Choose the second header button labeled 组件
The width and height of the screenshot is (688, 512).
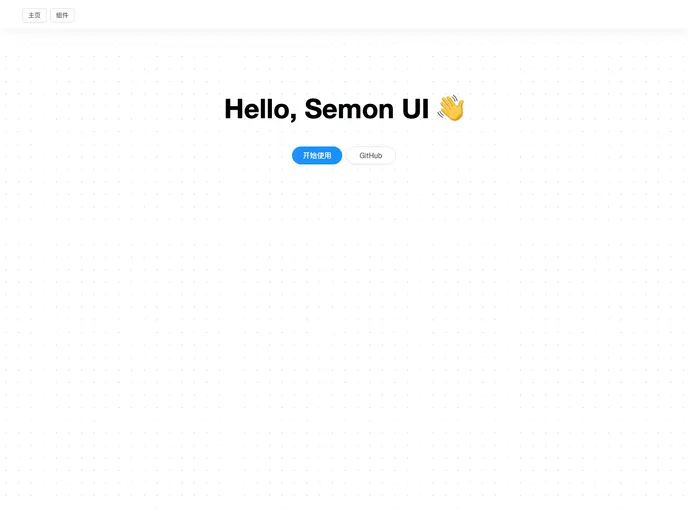pos(63,15)
